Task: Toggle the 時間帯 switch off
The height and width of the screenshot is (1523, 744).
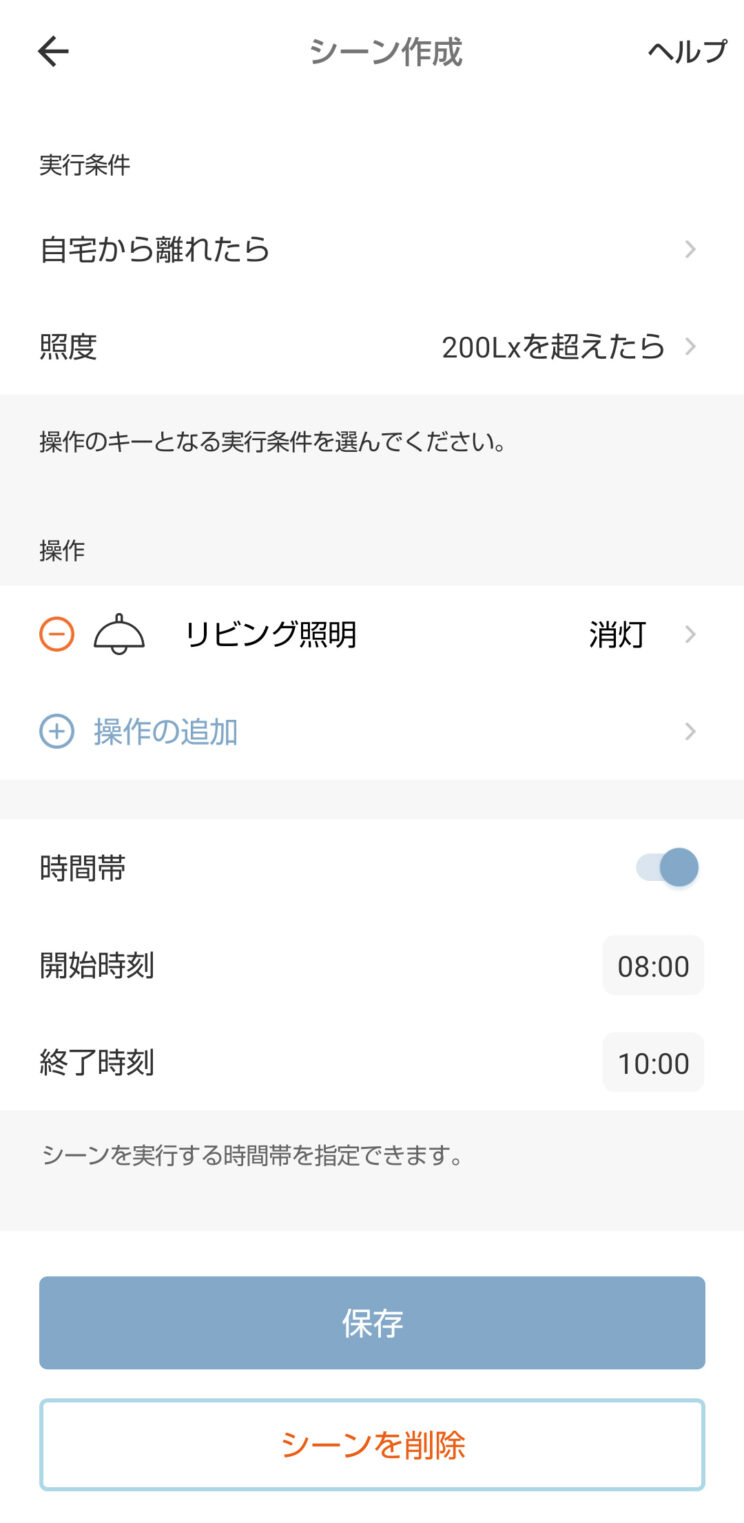Action: click(x=668, y=868)
